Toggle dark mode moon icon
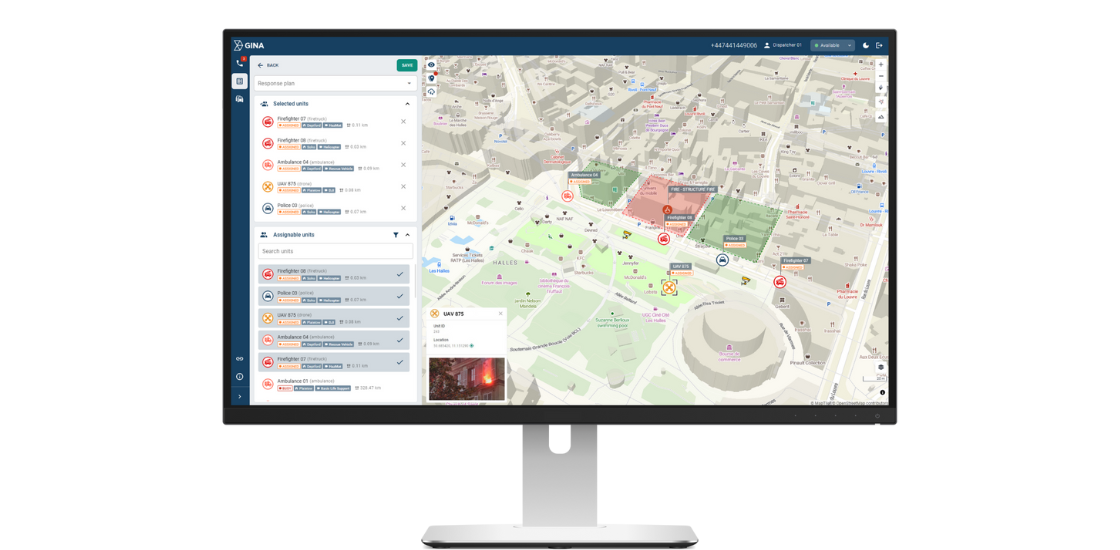The width and height of the screenshot is (1120, 550). point(866,45)
